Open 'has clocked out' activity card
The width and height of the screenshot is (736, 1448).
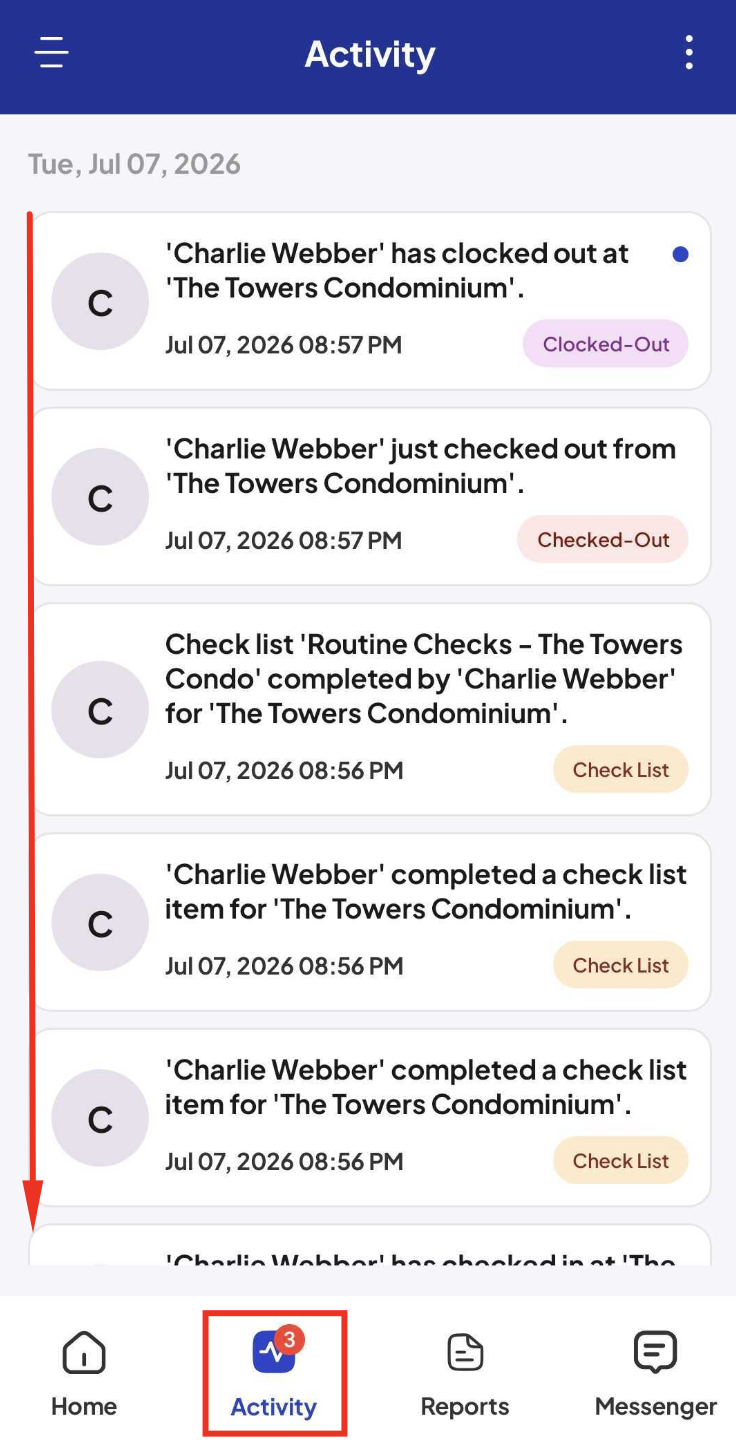point(370,301)
